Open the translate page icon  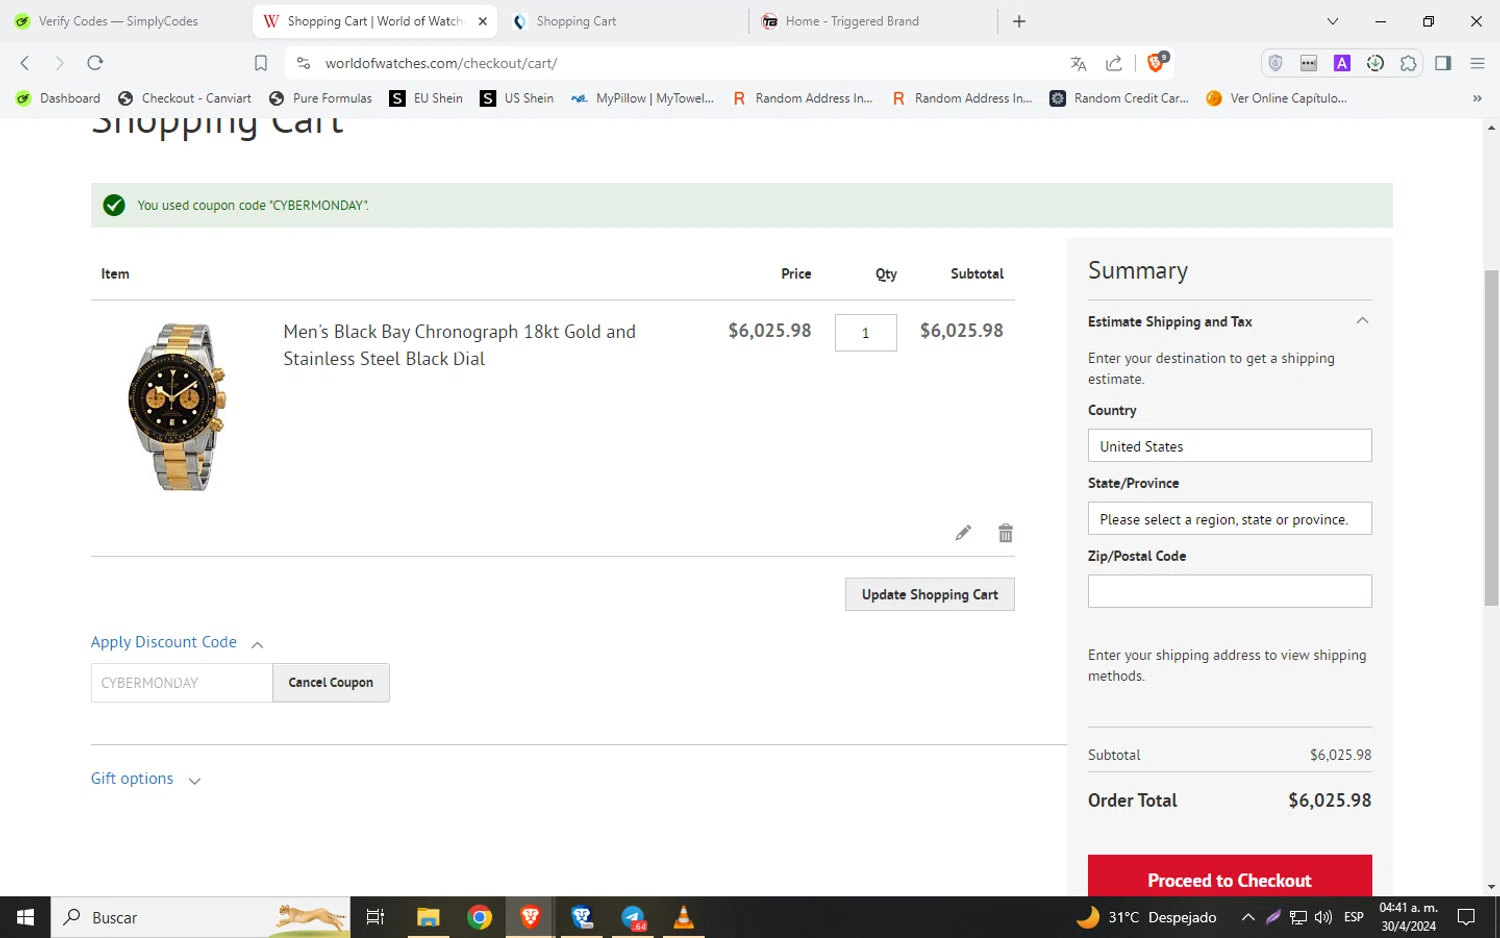click(1078, 63)
